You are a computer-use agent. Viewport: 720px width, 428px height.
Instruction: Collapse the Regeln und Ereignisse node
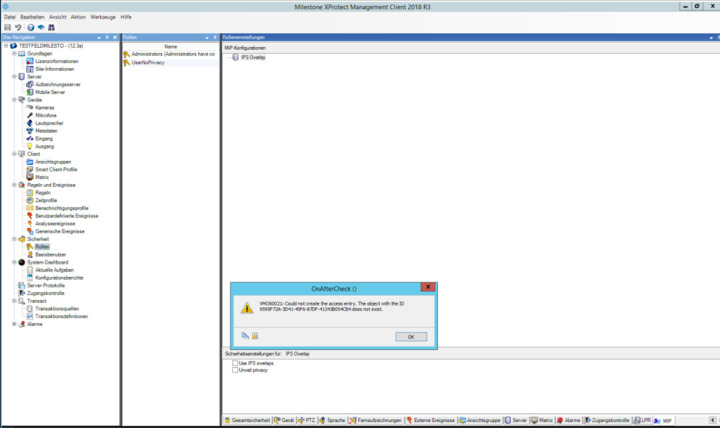tap(13, 185)
